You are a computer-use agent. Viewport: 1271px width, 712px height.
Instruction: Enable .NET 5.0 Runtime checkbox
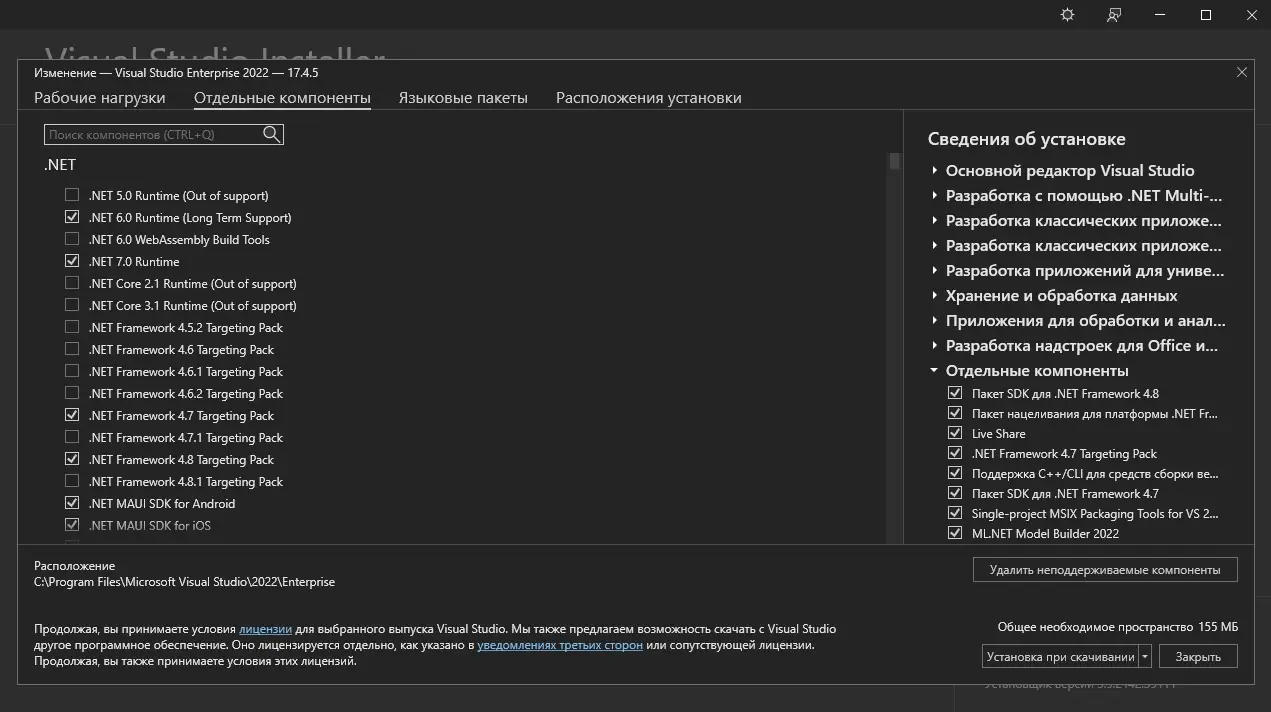click(x=72, y=196)
